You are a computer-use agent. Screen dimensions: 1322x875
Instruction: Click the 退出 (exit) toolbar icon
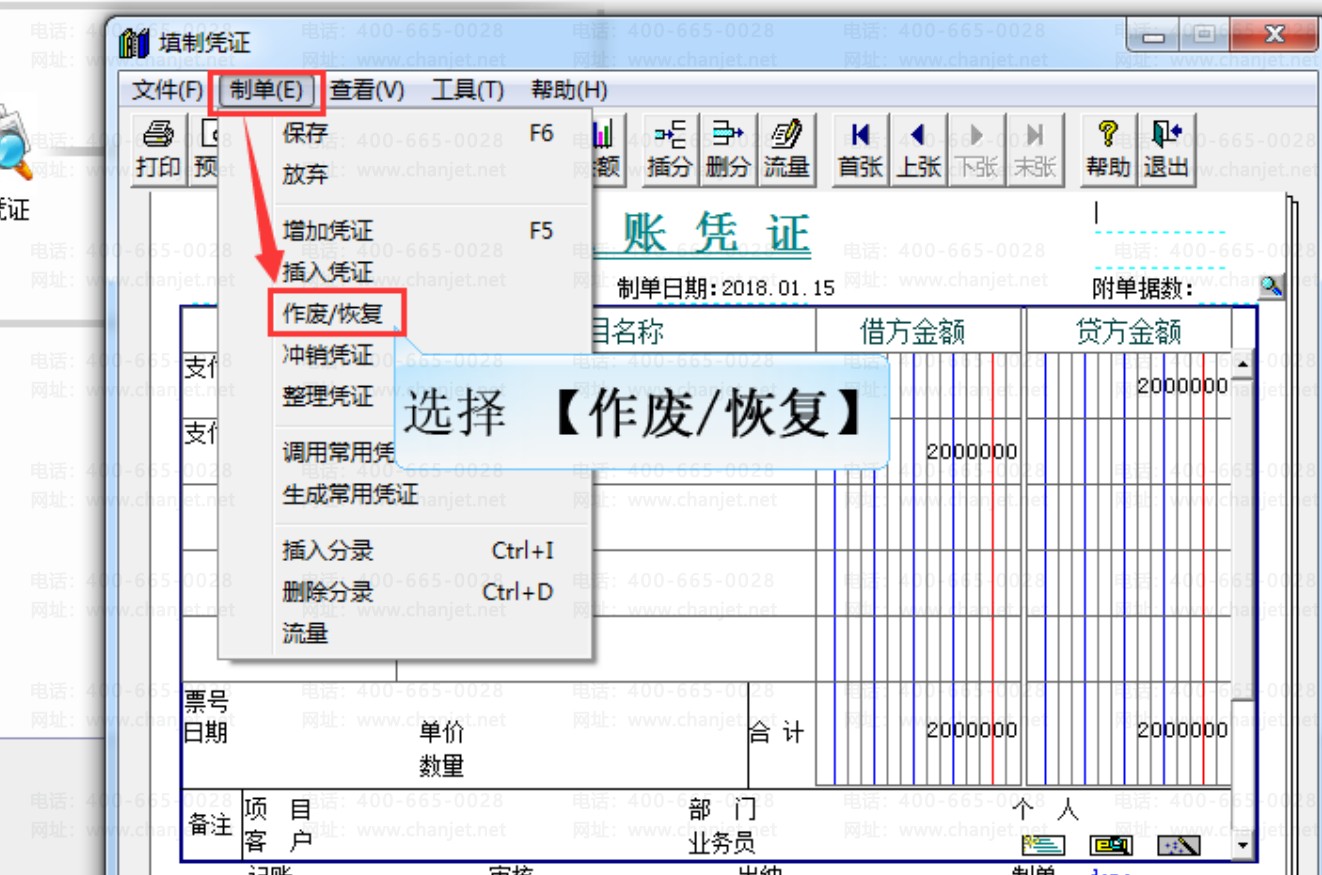[1166, 150]
